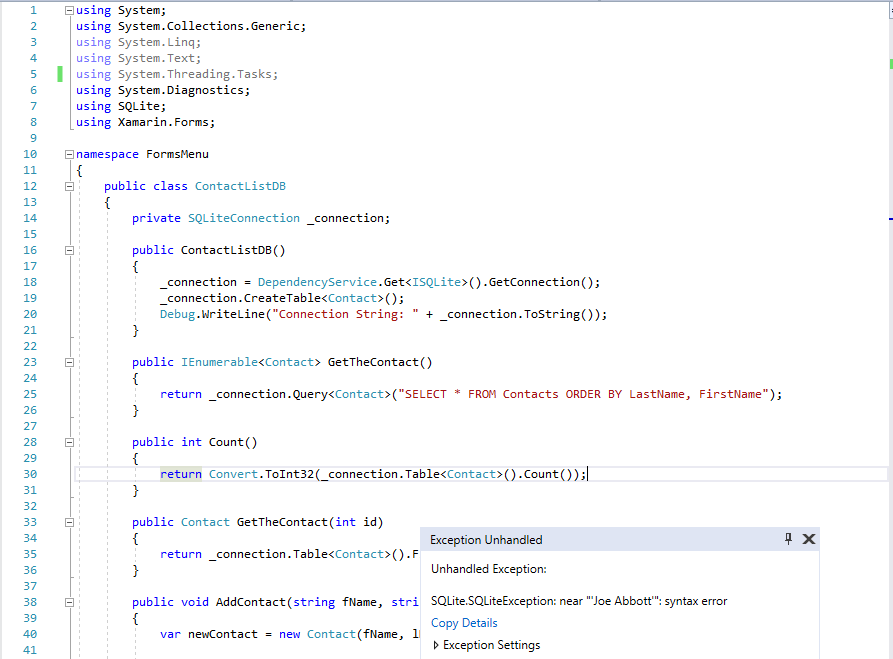This screenshot has height=659, width=893.
Task: Set a breakpoint on line 30
Action: tap(10, 473)
